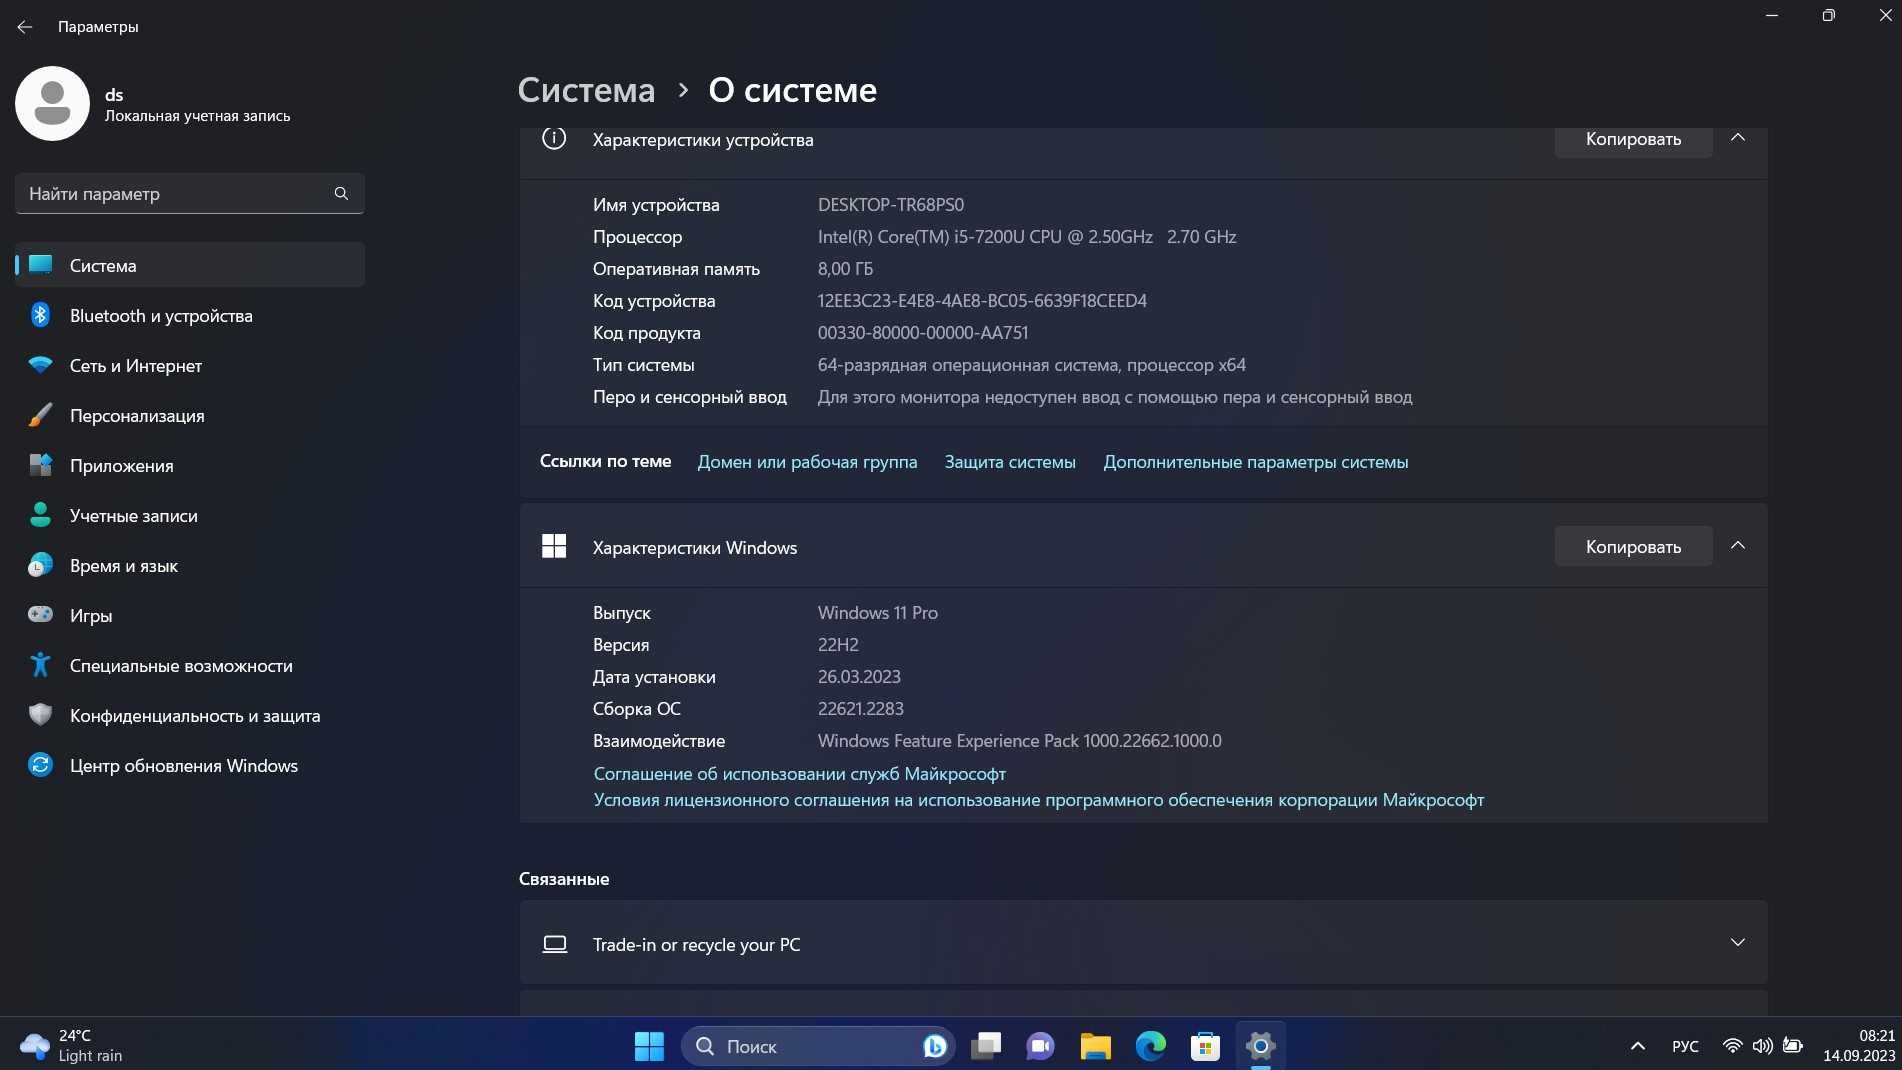The image size is (1902, 1070).
Task: Click the info icon beside Характеристики устройства
Action: (x=554, y=139)
